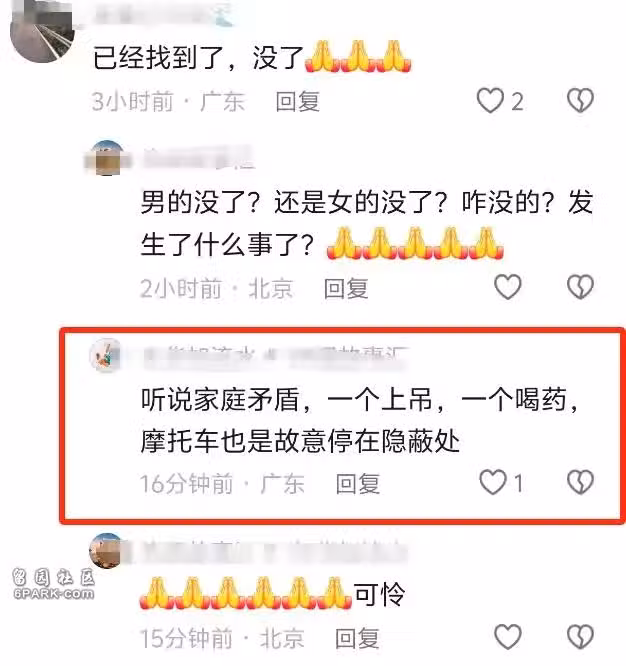Tap broken heart on 2小时前 北京 comment
626x666 pixels.
pos(580,287)
